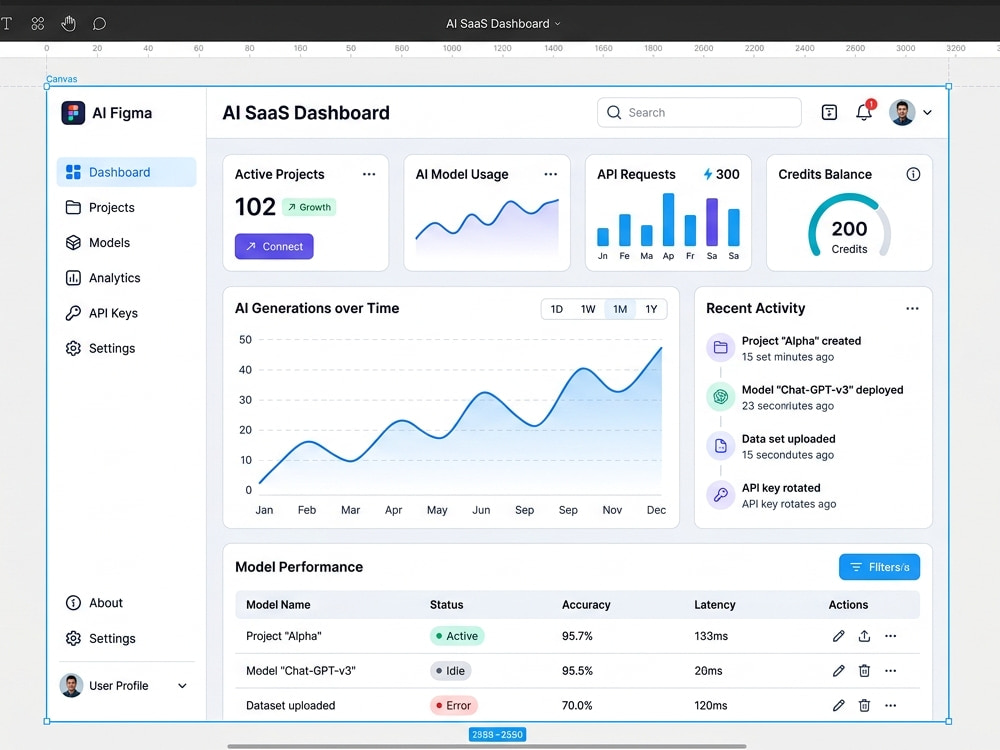Click the AI Figma logo icon
The width and height of the screenshot is (1000, 750).
pyautogui.click(x=73, y=113)
